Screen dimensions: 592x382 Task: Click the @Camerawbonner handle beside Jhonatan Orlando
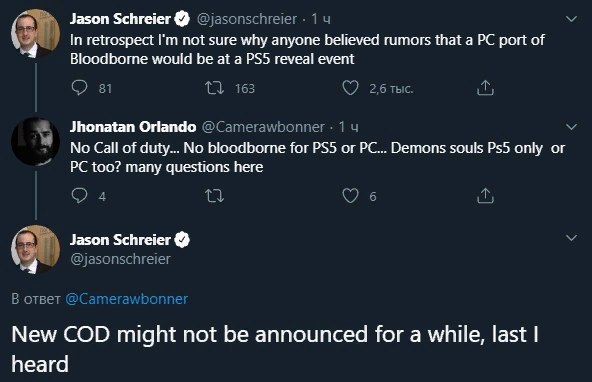[263, 127]
